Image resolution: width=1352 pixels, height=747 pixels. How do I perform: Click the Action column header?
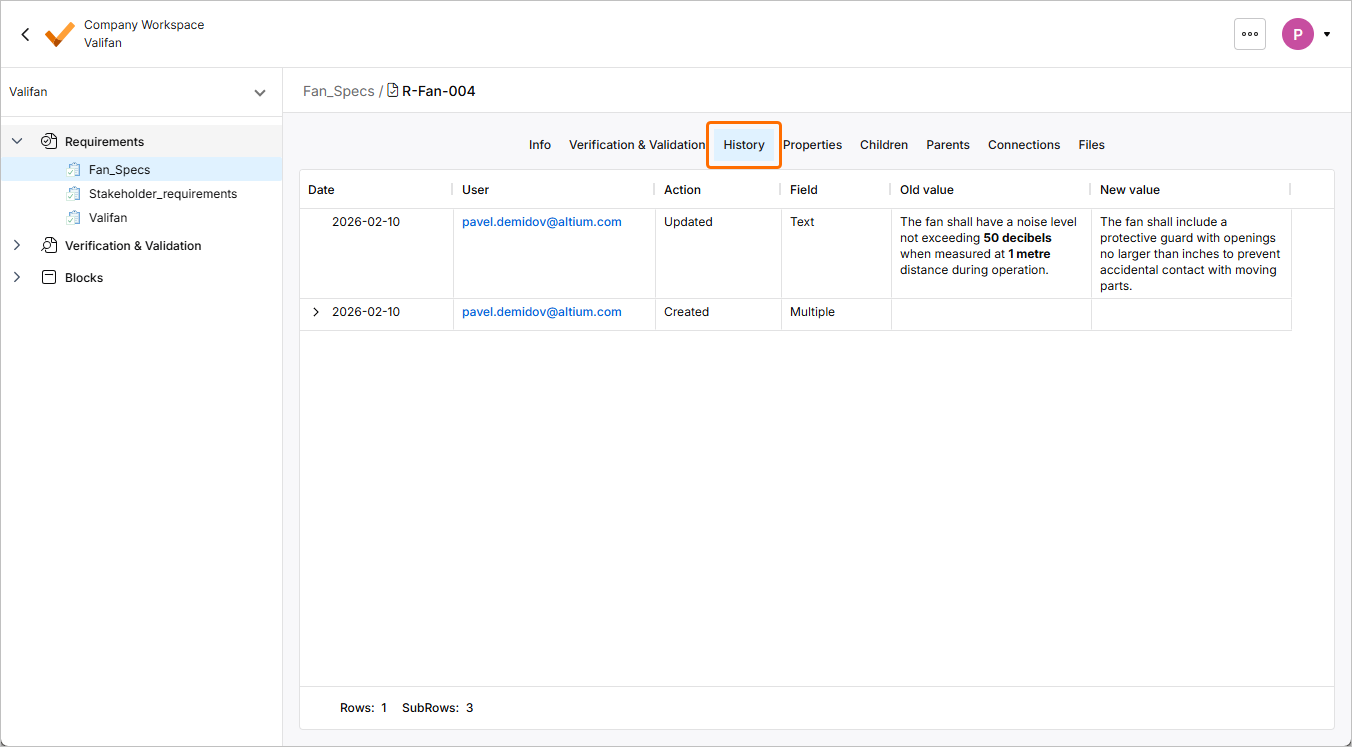click(682, 190)
